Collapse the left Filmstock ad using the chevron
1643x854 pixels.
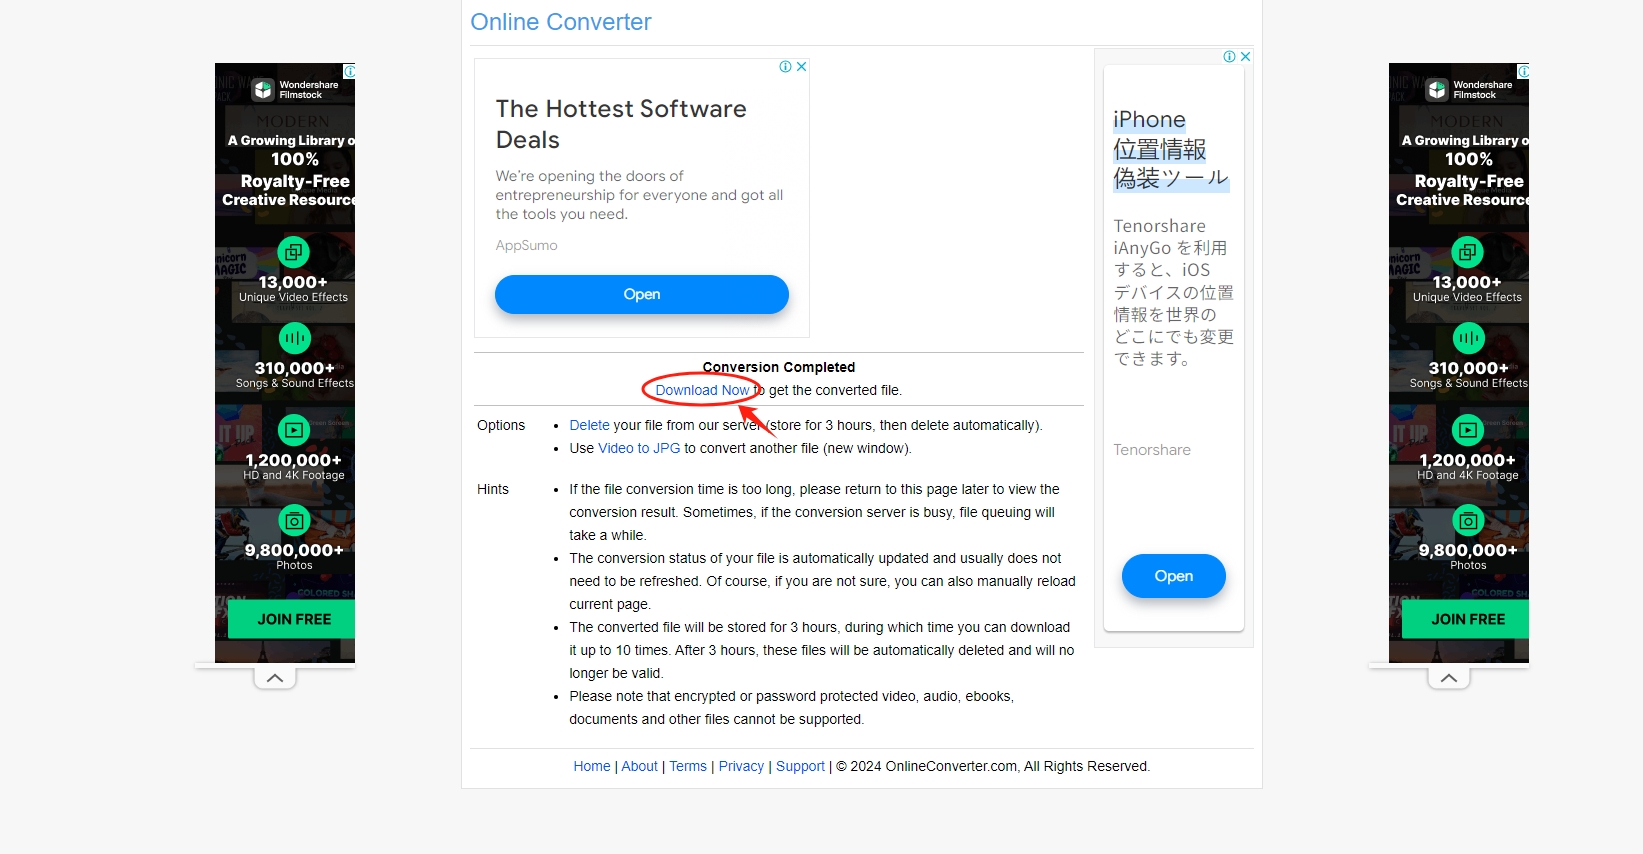275,678
